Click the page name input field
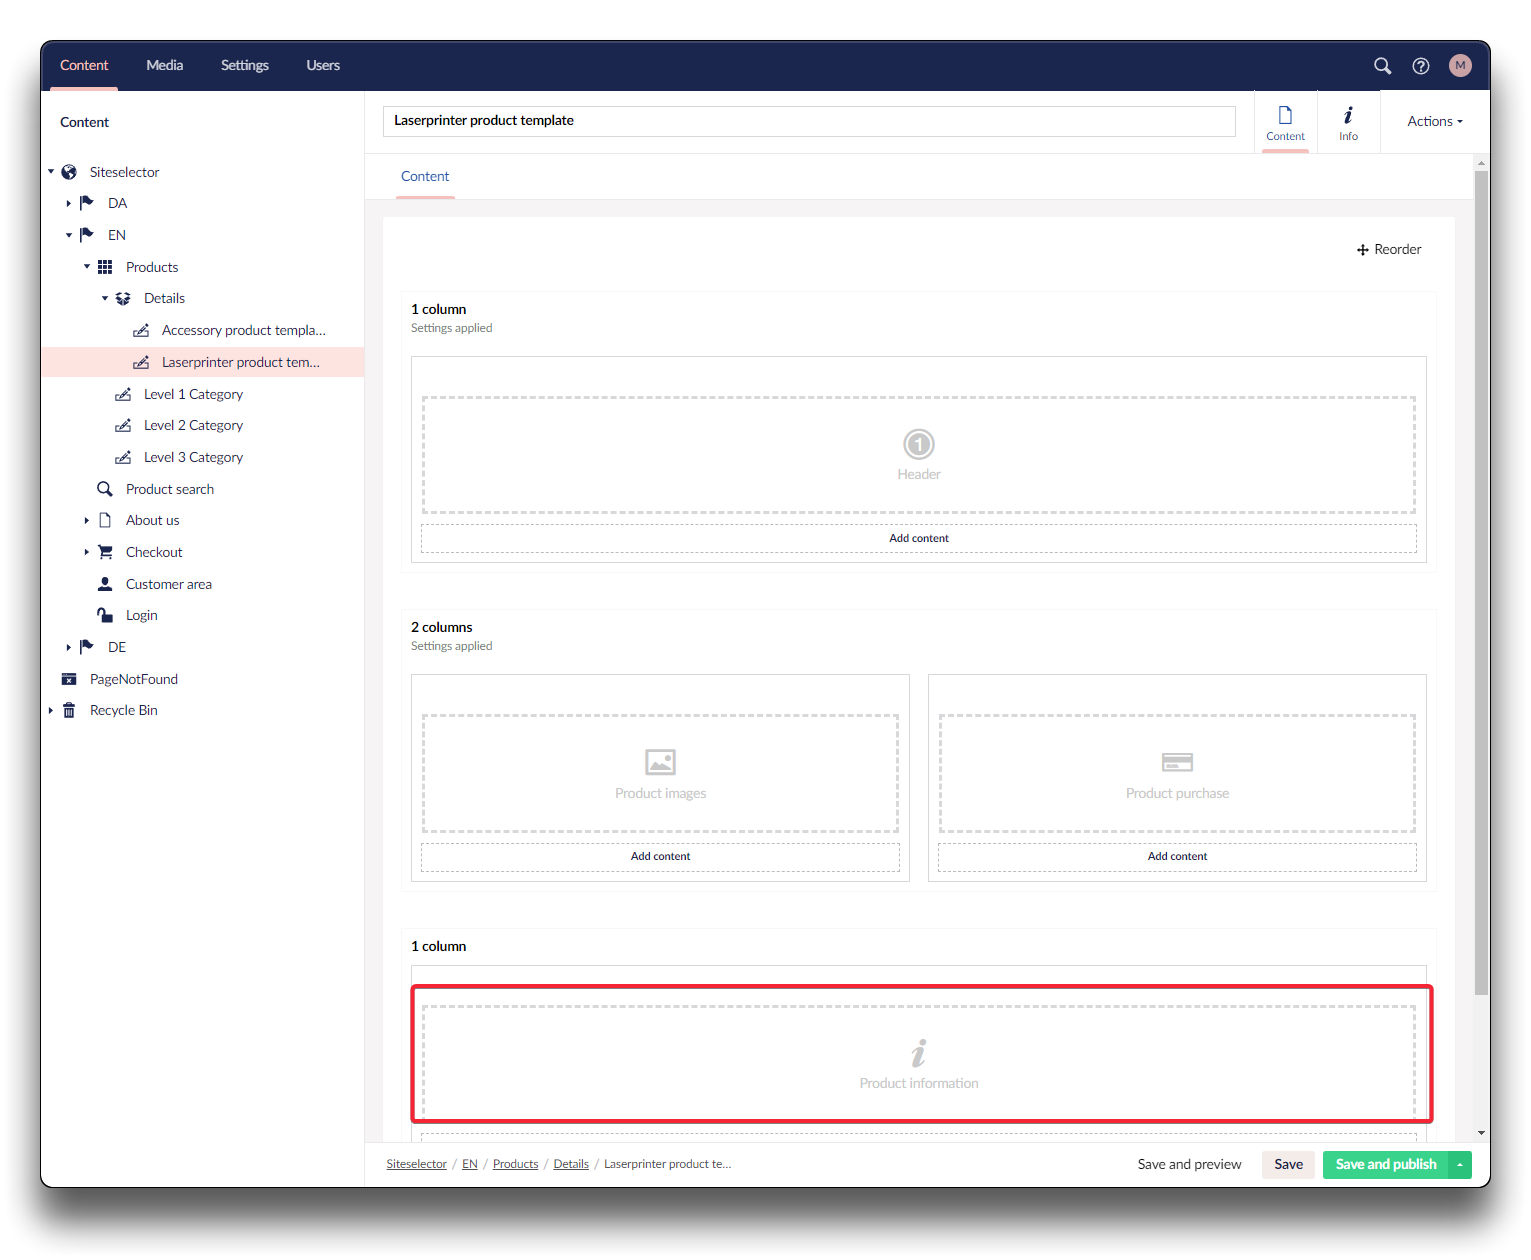1531x1260 pixels. (x=808, y=121)
